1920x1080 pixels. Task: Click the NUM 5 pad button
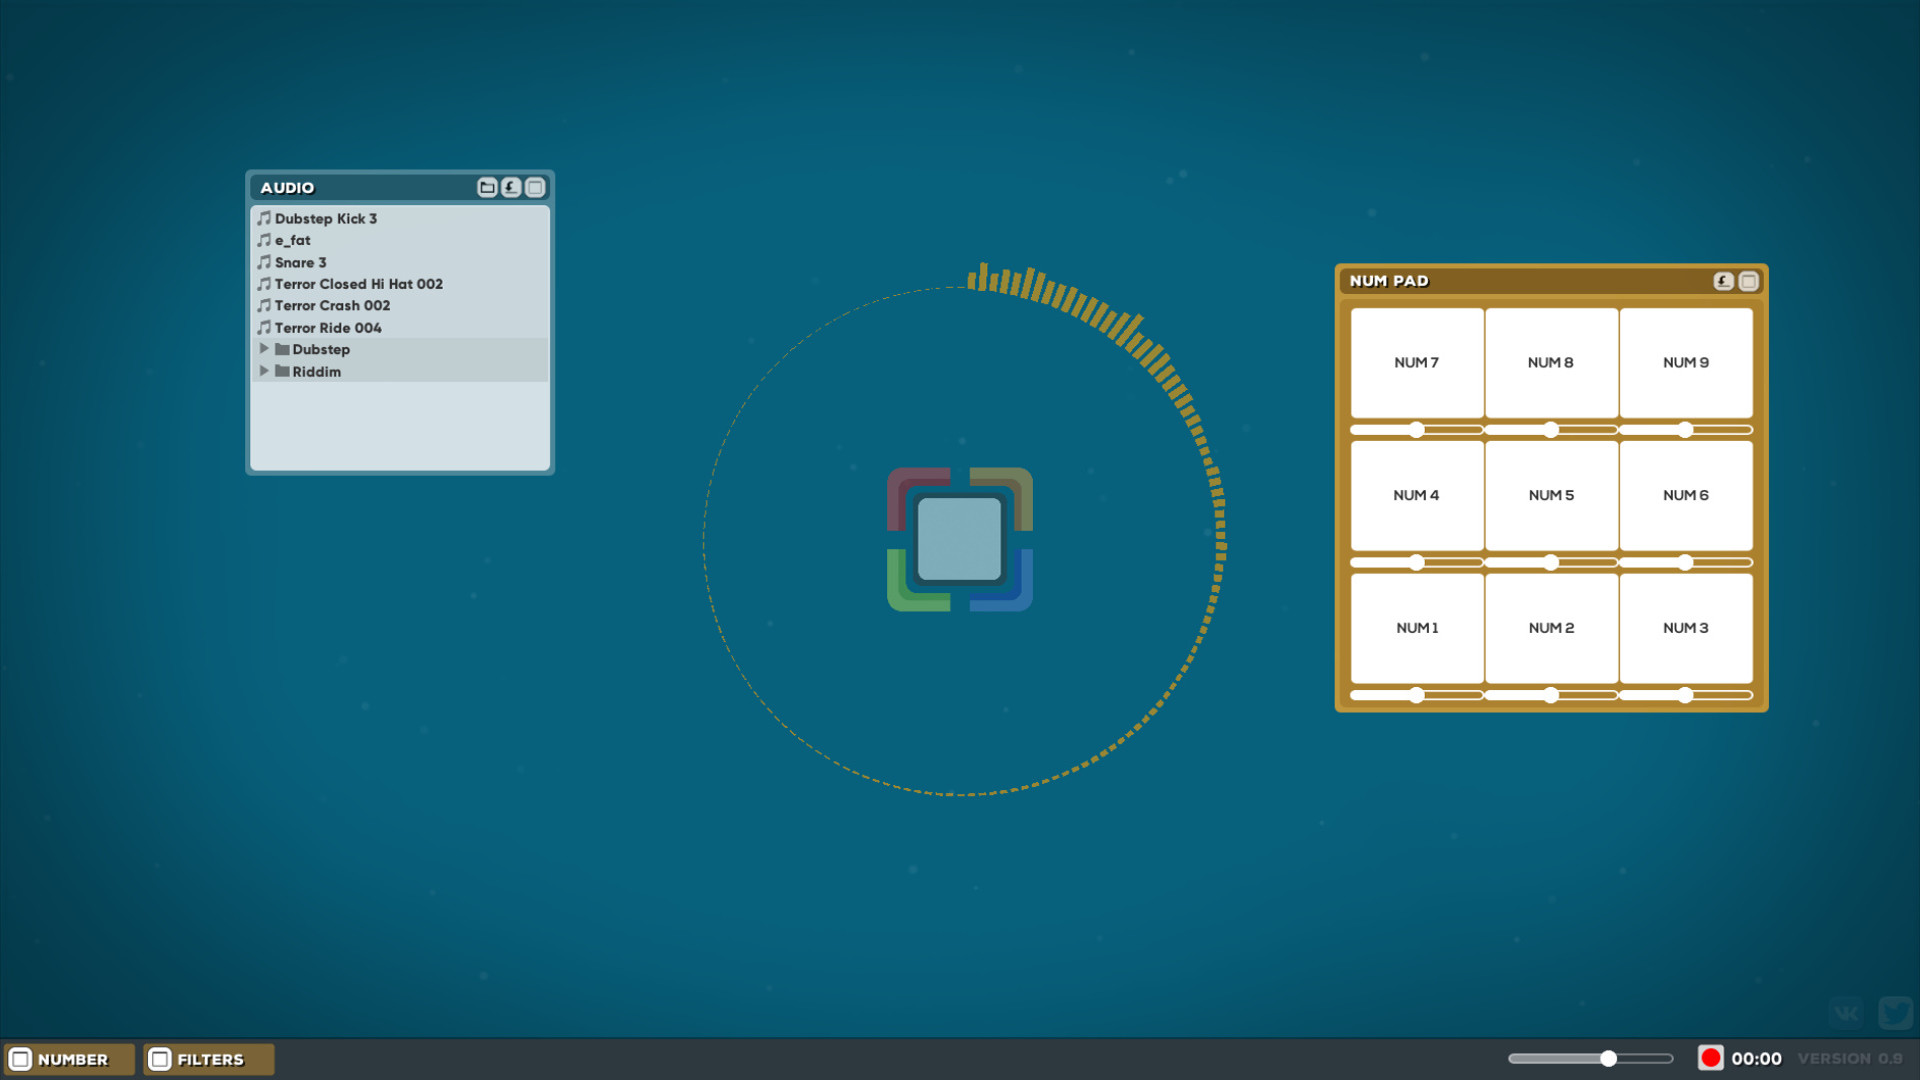(1549, 495)
